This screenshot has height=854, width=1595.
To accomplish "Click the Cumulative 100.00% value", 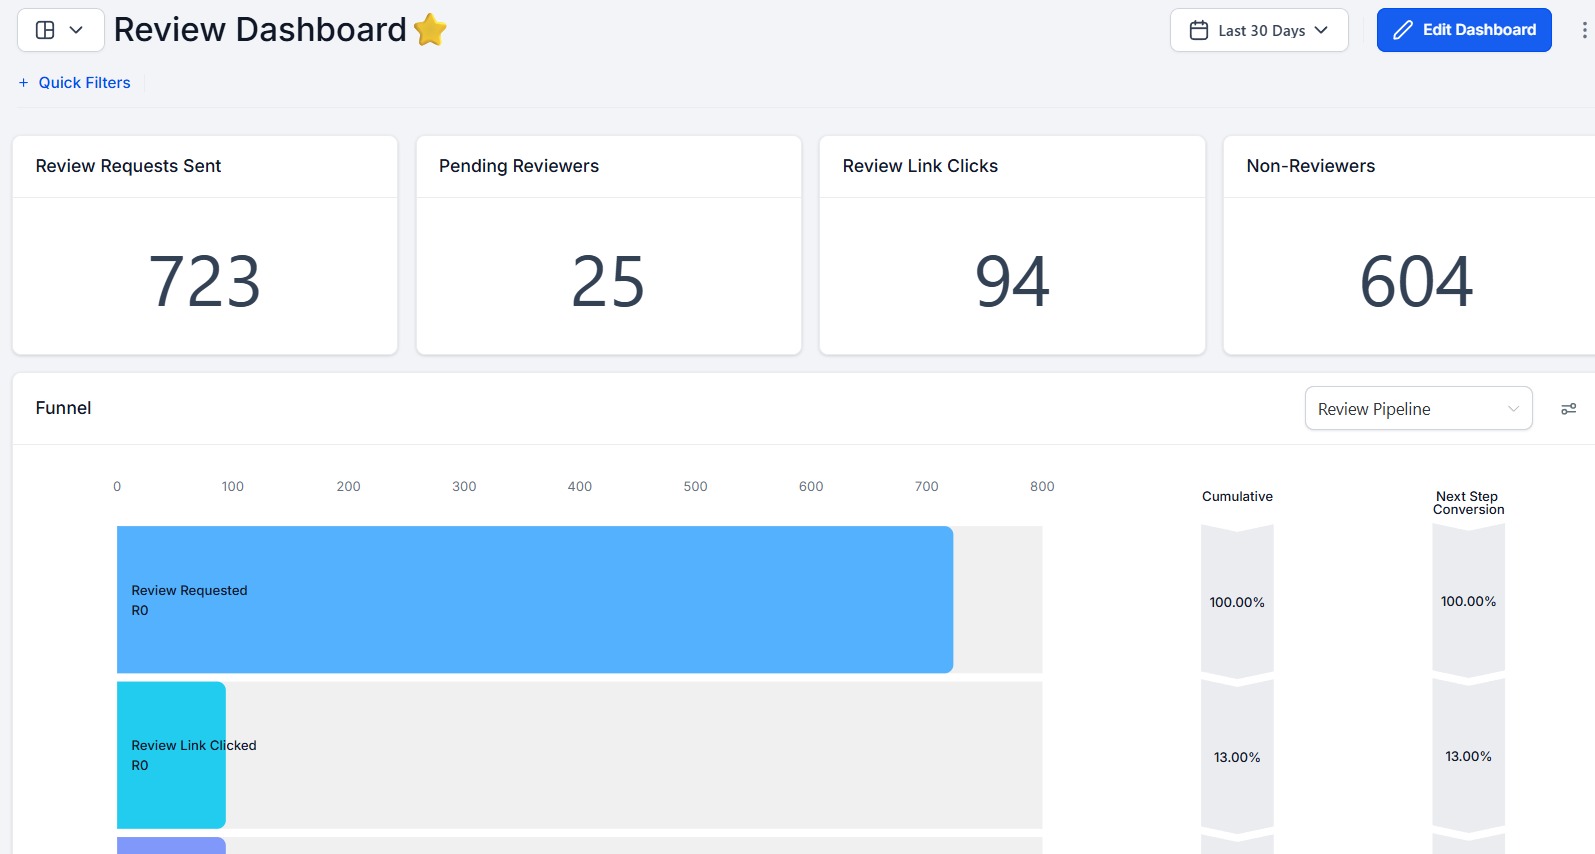I will coord(1237,602).
